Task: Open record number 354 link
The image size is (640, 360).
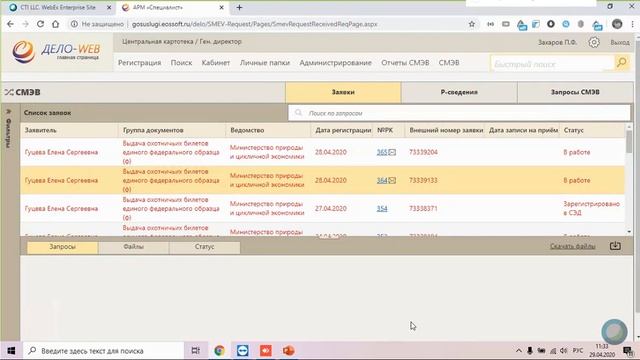Action: [x=382, y=209]
